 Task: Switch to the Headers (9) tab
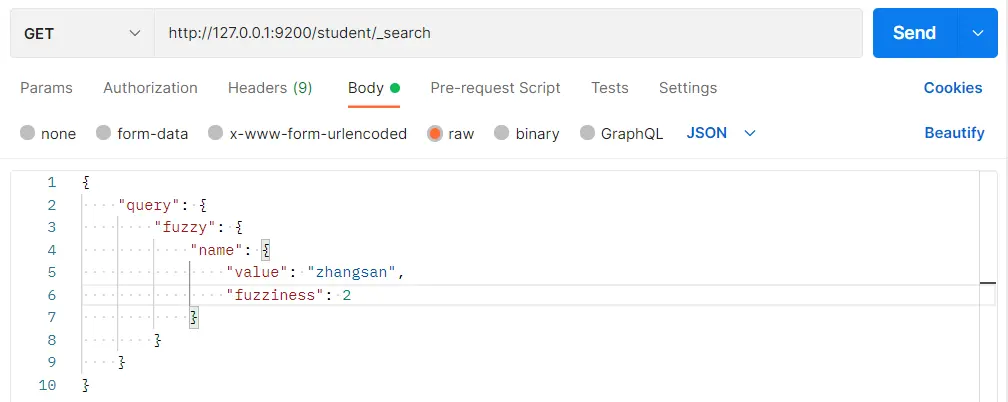pyautogui.click(x=270, y=88)
